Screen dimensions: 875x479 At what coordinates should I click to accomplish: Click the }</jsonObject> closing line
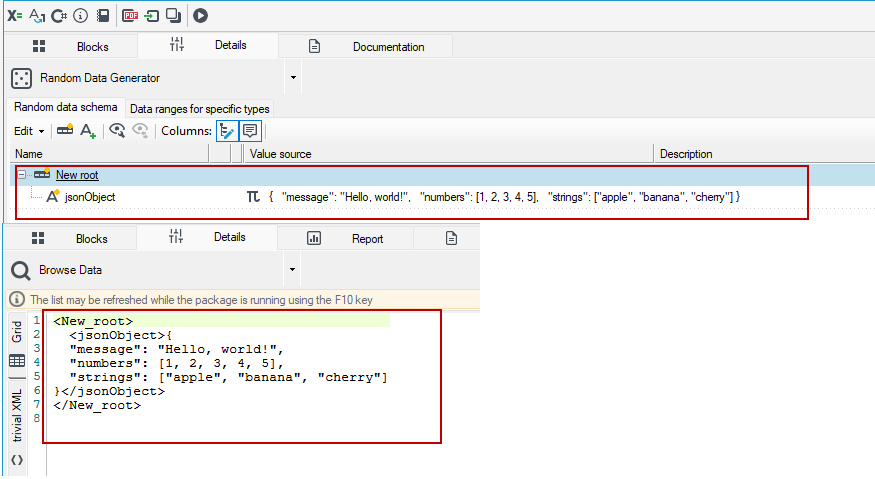[109, 391]
